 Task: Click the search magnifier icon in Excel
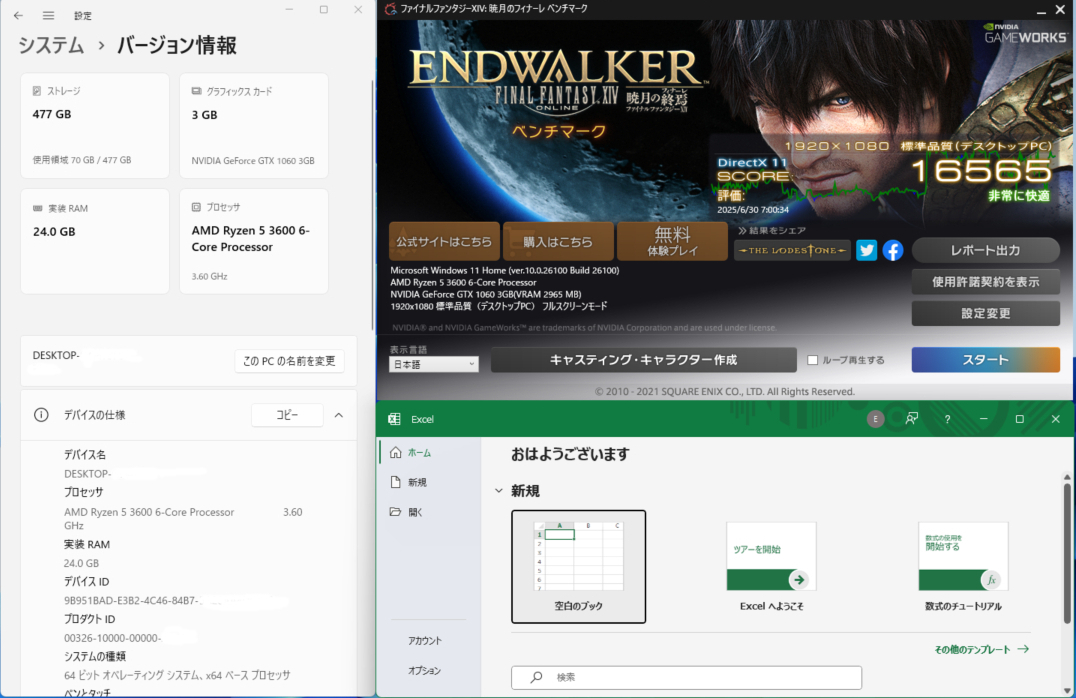537,677
